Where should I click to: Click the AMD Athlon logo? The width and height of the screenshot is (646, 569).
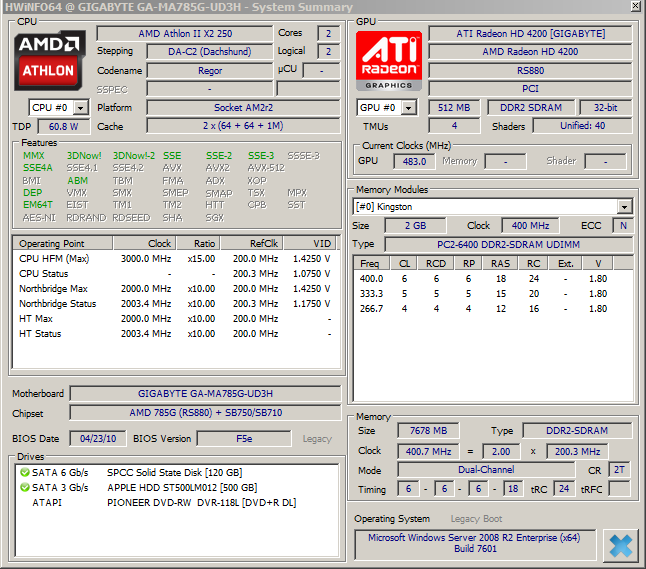[x=49, y=60]
